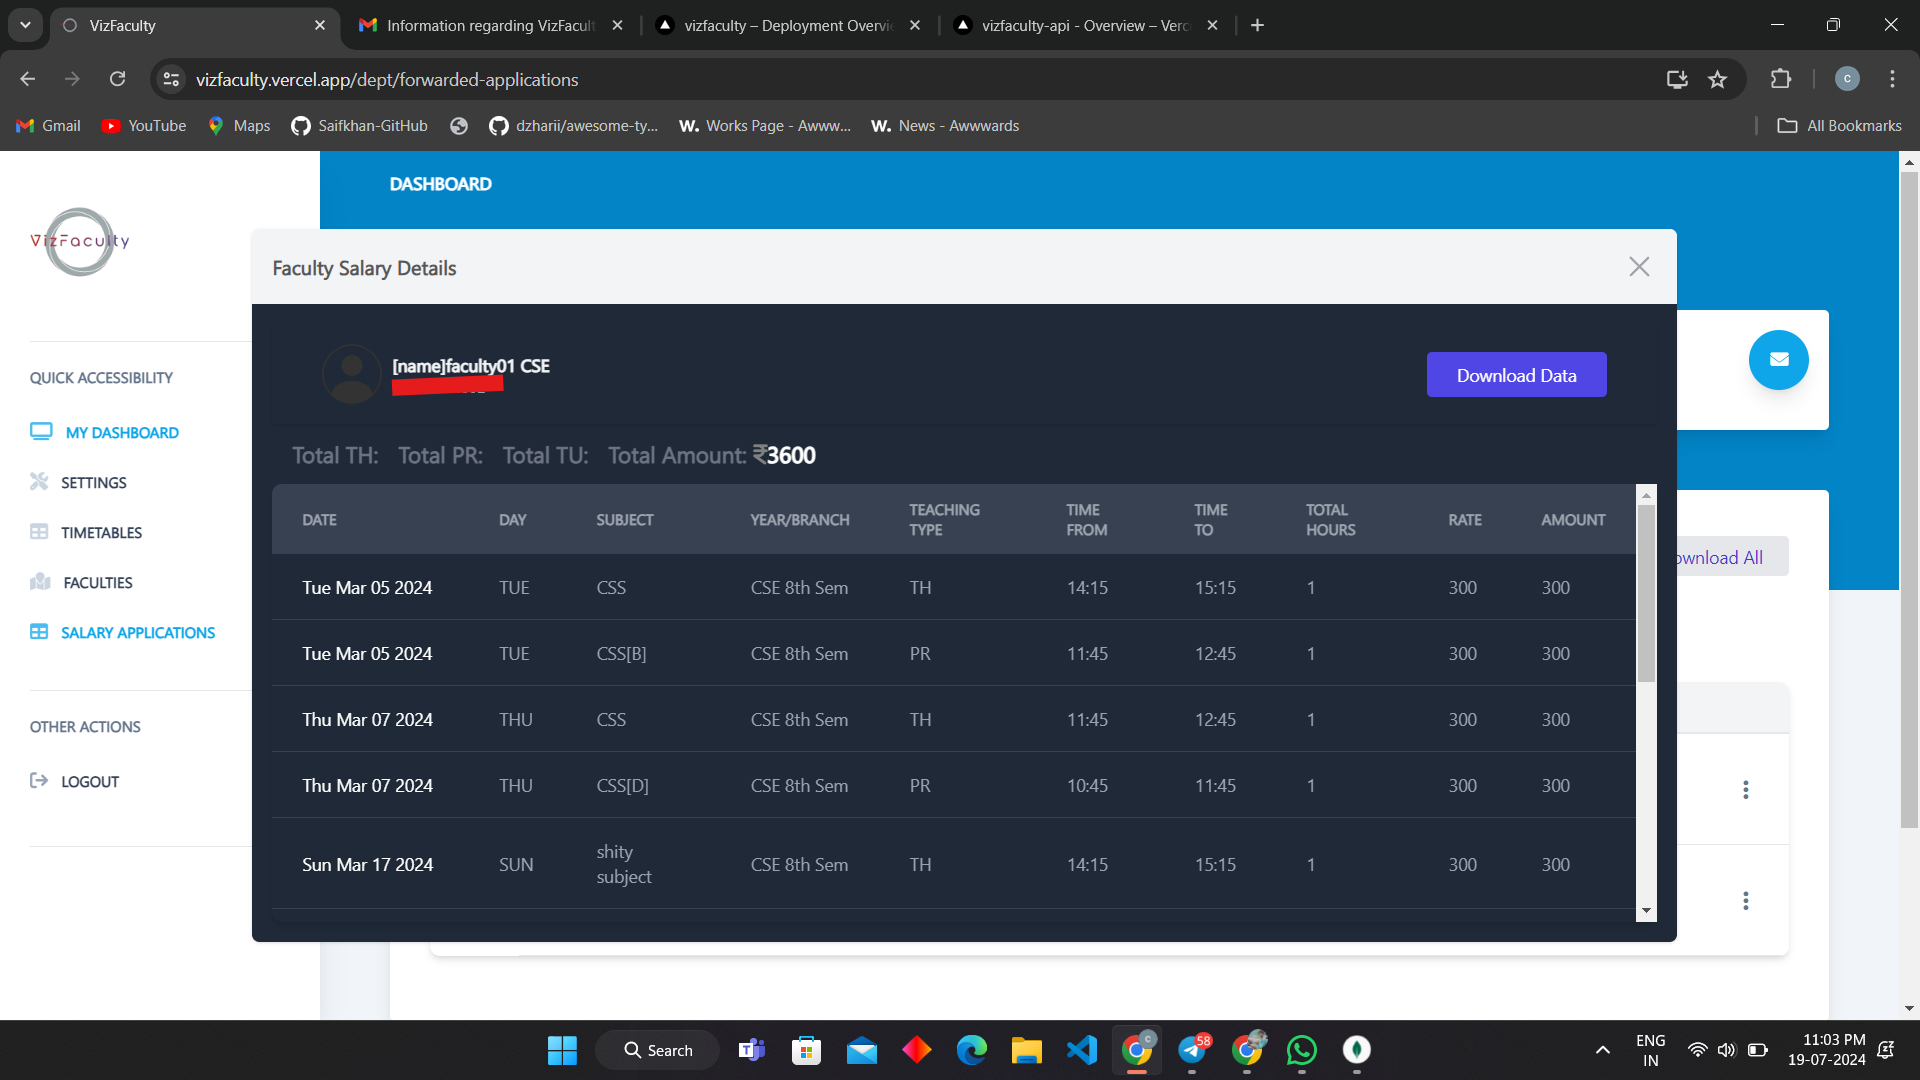Open Timetables from the sidebar

point(101,533)
